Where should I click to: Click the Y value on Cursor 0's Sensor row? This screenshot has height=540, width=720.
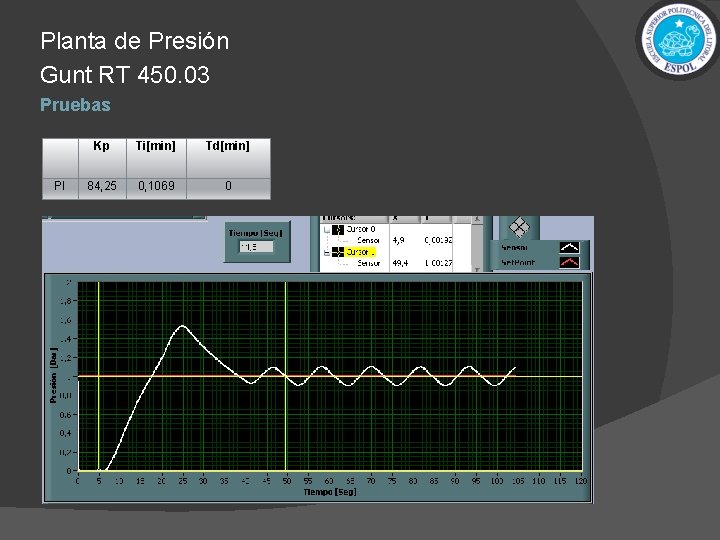pyautogui.click(x=438, y=240)
